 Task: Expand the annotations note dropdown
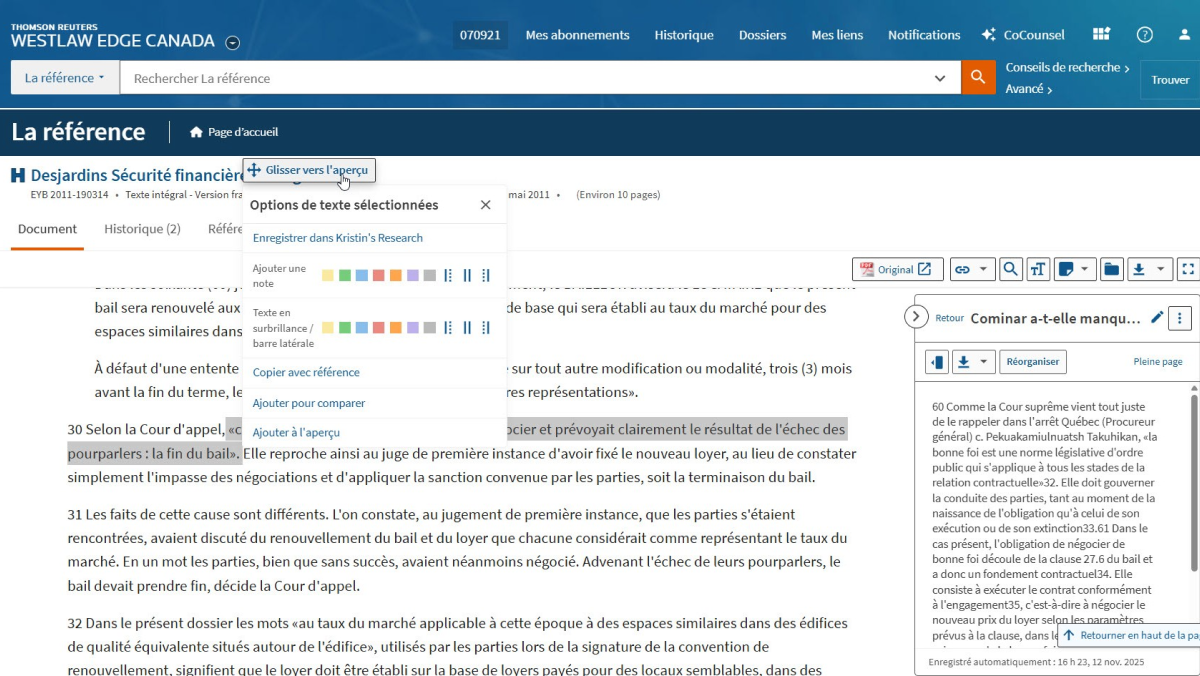1084,269
